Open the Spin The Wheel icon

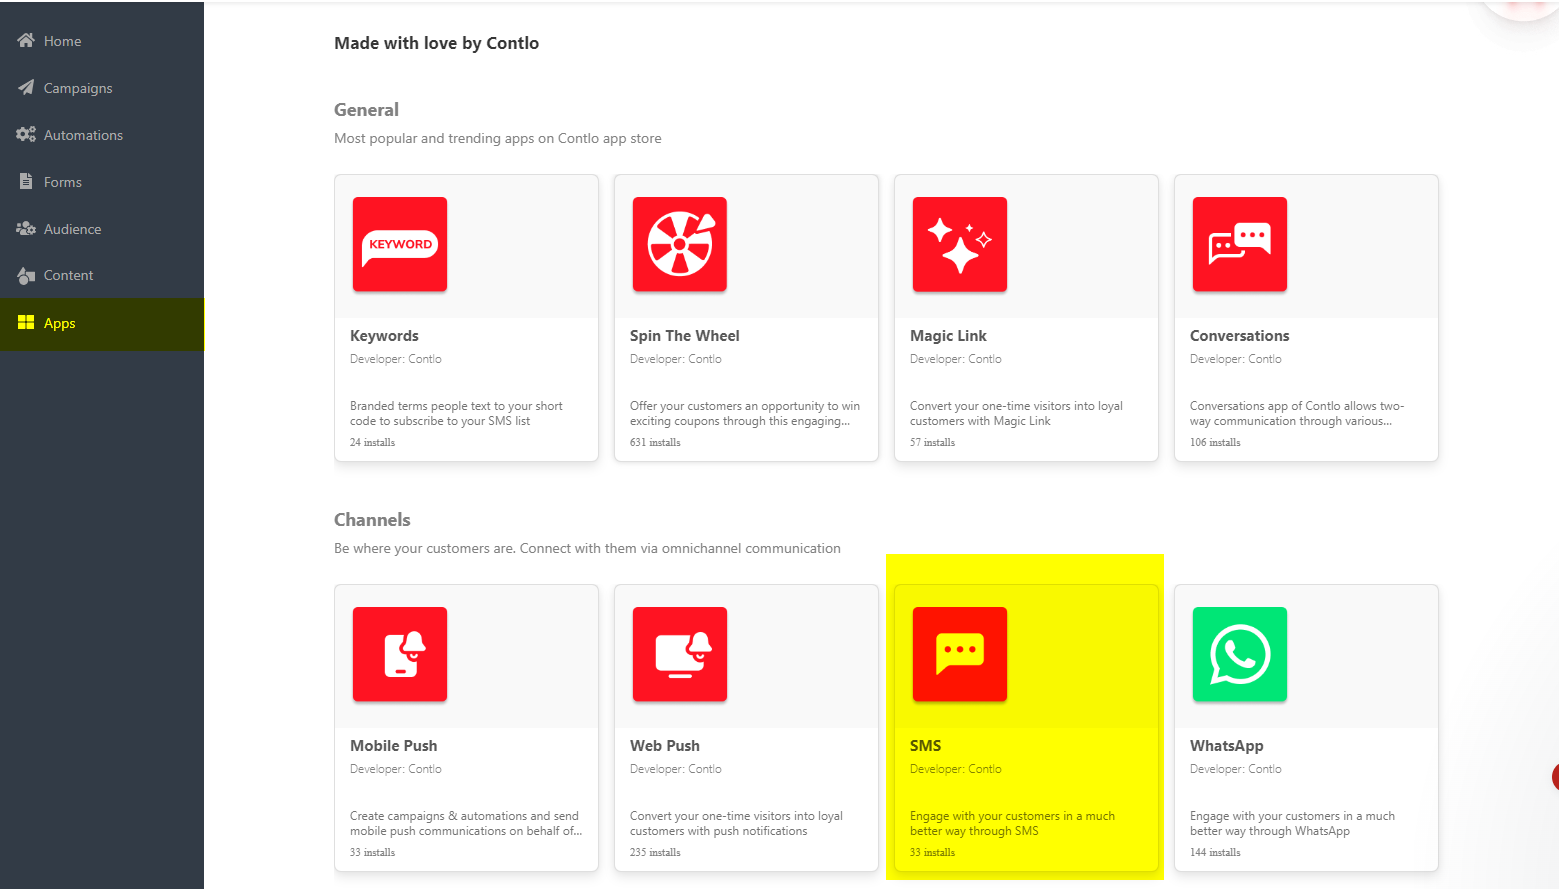coord(680,244)
